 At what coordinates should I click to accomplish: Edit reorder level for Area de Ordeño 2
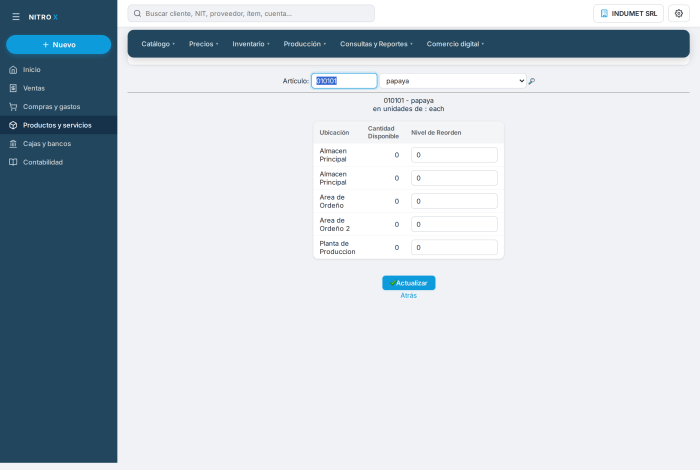[x=454, y=225]
